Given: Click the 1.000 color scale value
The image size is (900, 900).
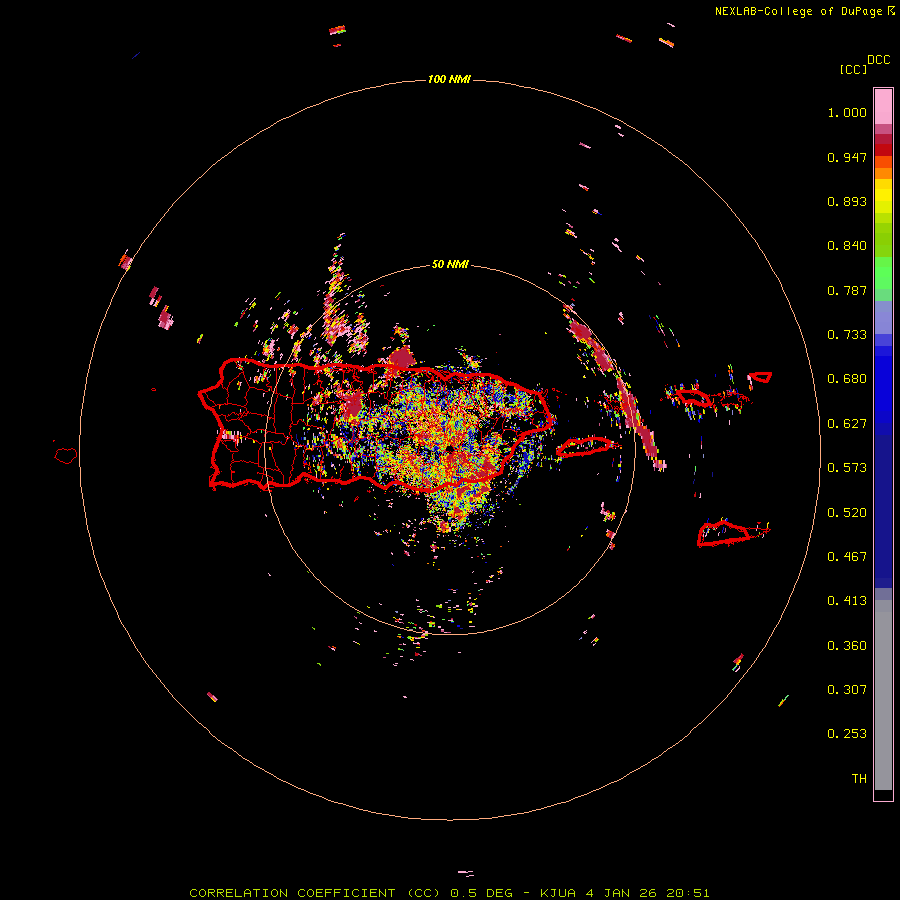Looking at the screenshot, I should pos(847,112).
